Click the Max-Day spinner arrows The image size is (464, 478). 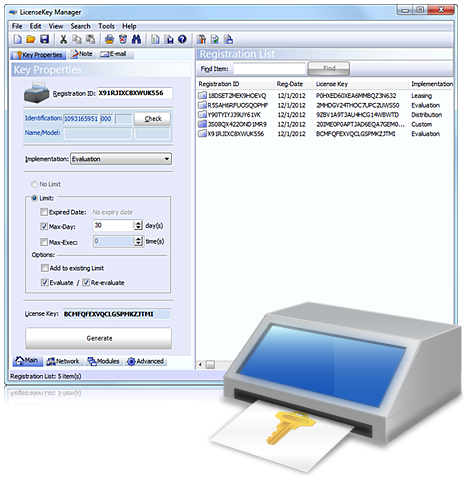click(138, 226)
